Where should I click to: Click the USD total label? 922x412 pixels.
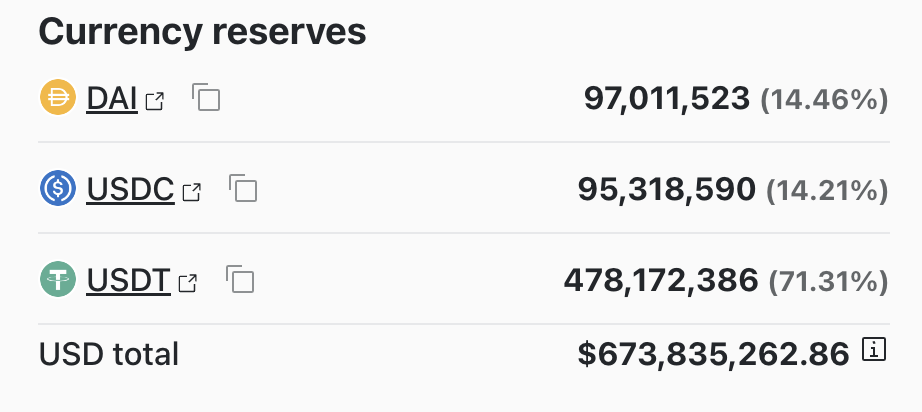pyautogui.click(x=108, y=353)
